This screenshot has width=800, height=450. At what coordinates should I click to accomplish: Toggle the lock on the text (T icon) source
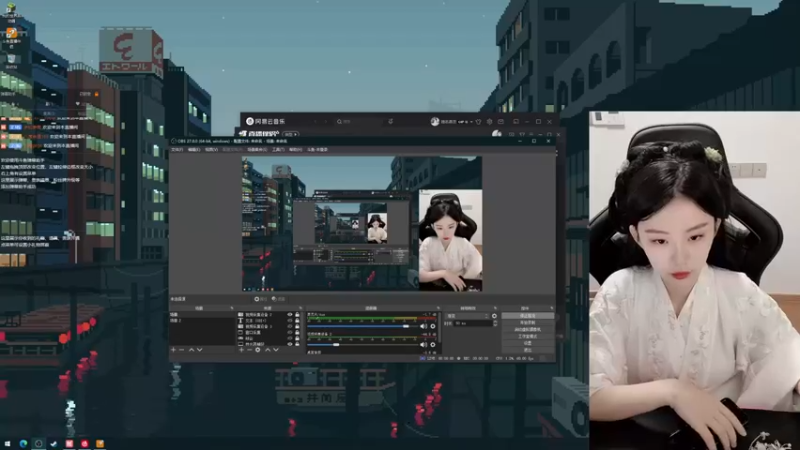[297, 320]
